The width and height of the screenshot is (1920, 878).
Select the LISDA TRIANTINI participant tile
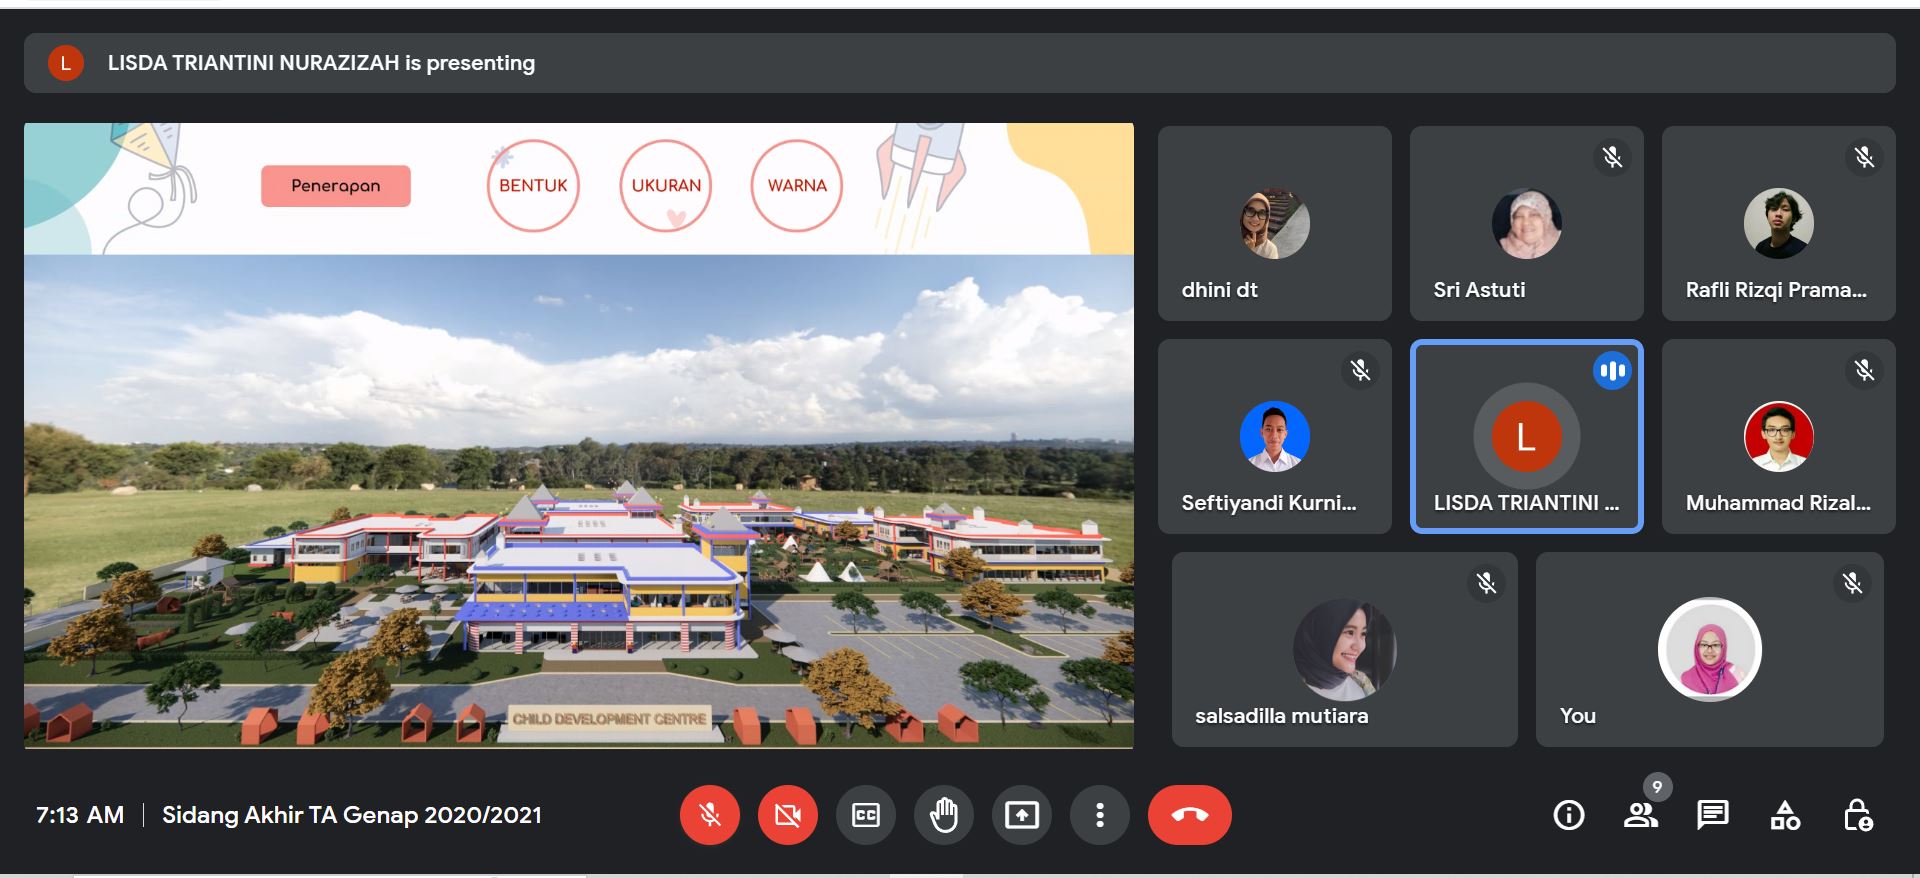[1526, 436]
